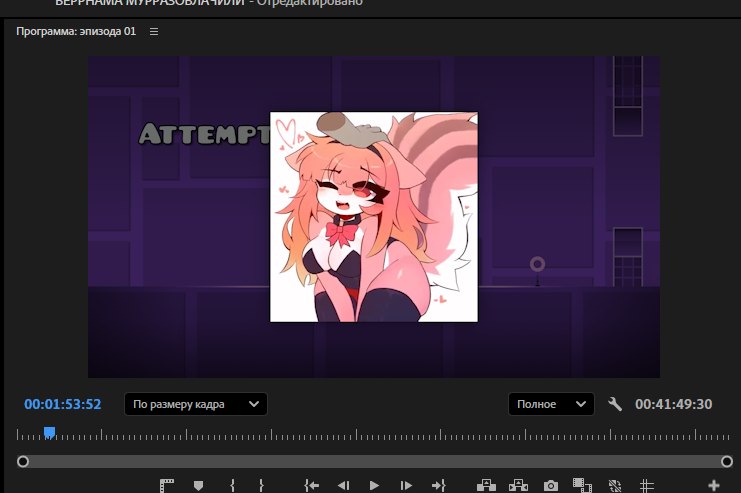
Task: Click the fox character image in preview
Action: (374, 217)
